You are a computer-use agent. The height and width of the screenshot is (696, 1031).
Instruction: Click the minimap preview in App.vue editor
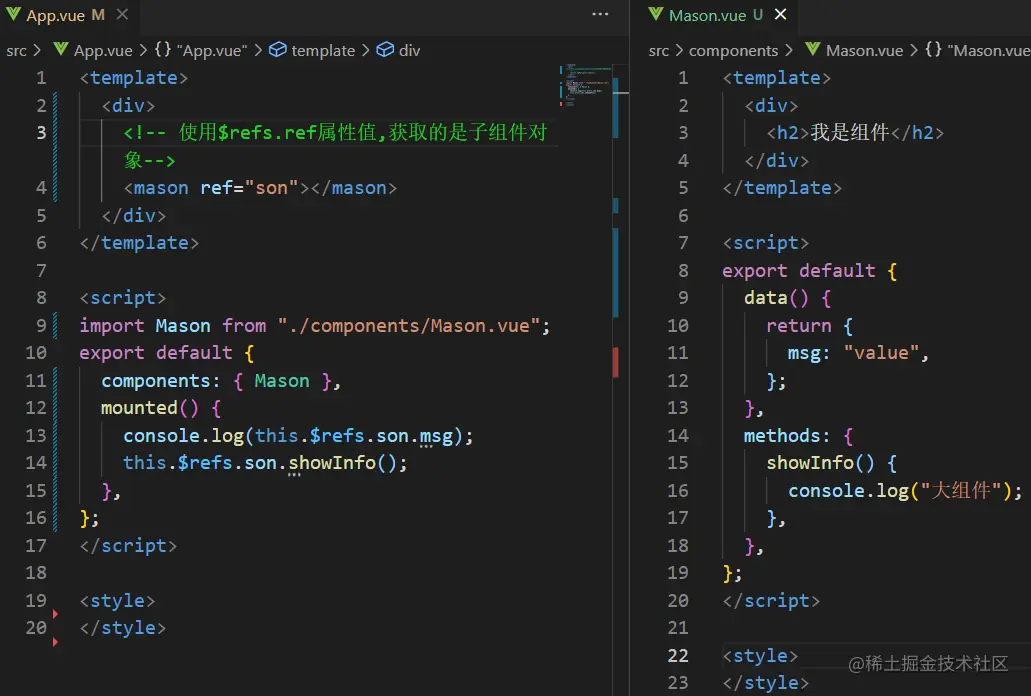pyautogui.click(x=585, y=85)
